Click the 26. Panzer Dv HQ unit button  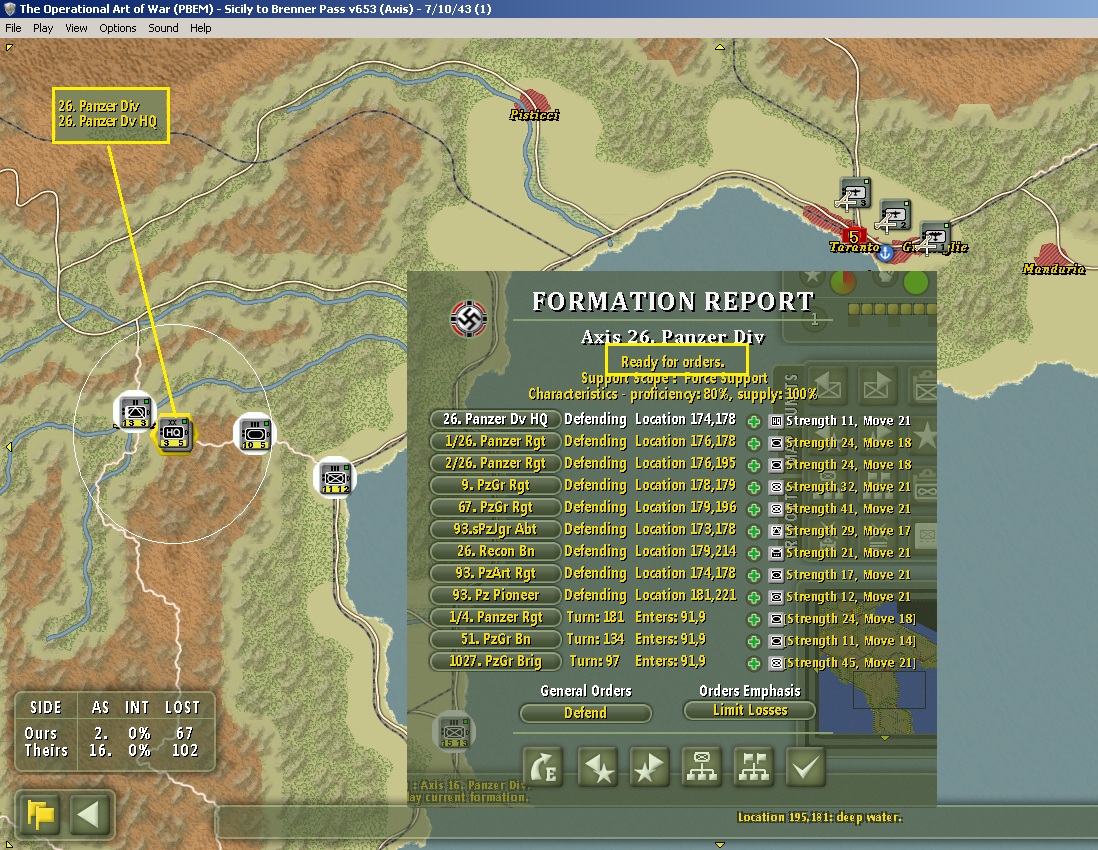coord(495,419)
